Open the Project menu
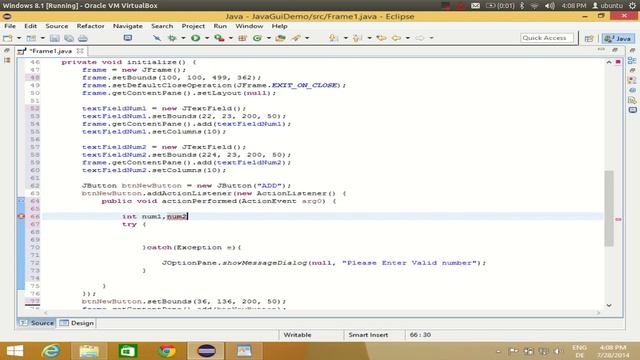This screenshot has width=640, height=360. (193, 26)
